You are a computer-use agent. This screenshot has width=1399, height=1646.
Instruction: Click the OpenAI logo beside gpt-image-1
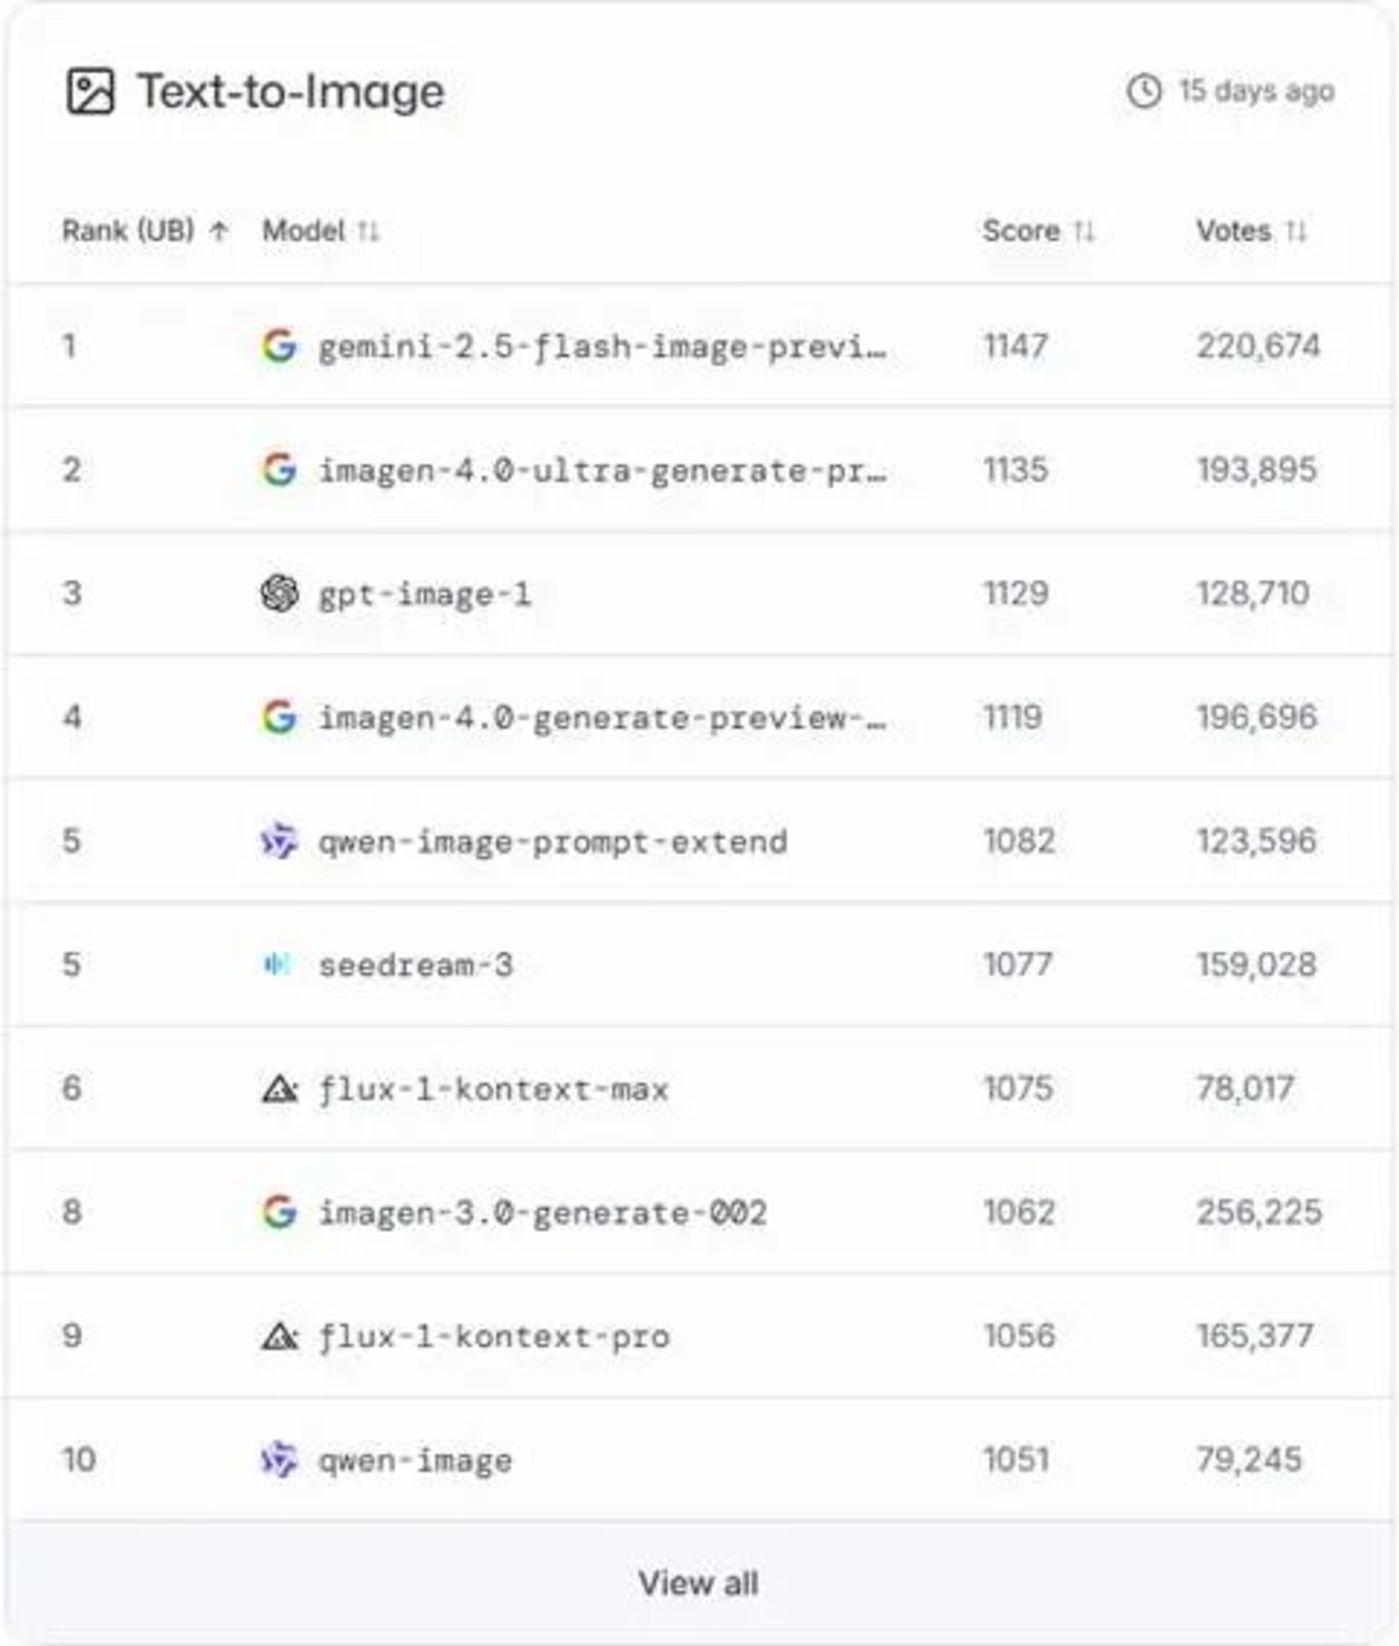tap(279, 593)
